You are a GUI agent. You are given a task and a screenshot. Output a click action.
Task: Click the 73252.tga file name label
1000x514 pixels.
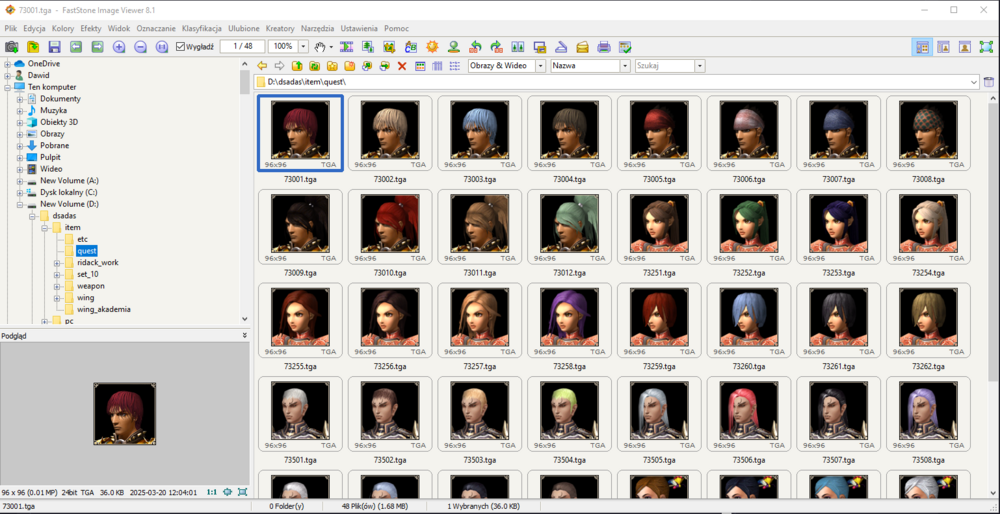(749, 273)
